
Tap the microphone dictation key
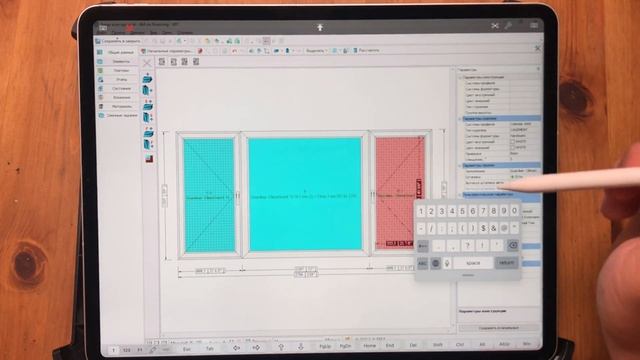[x=447, y=263]
